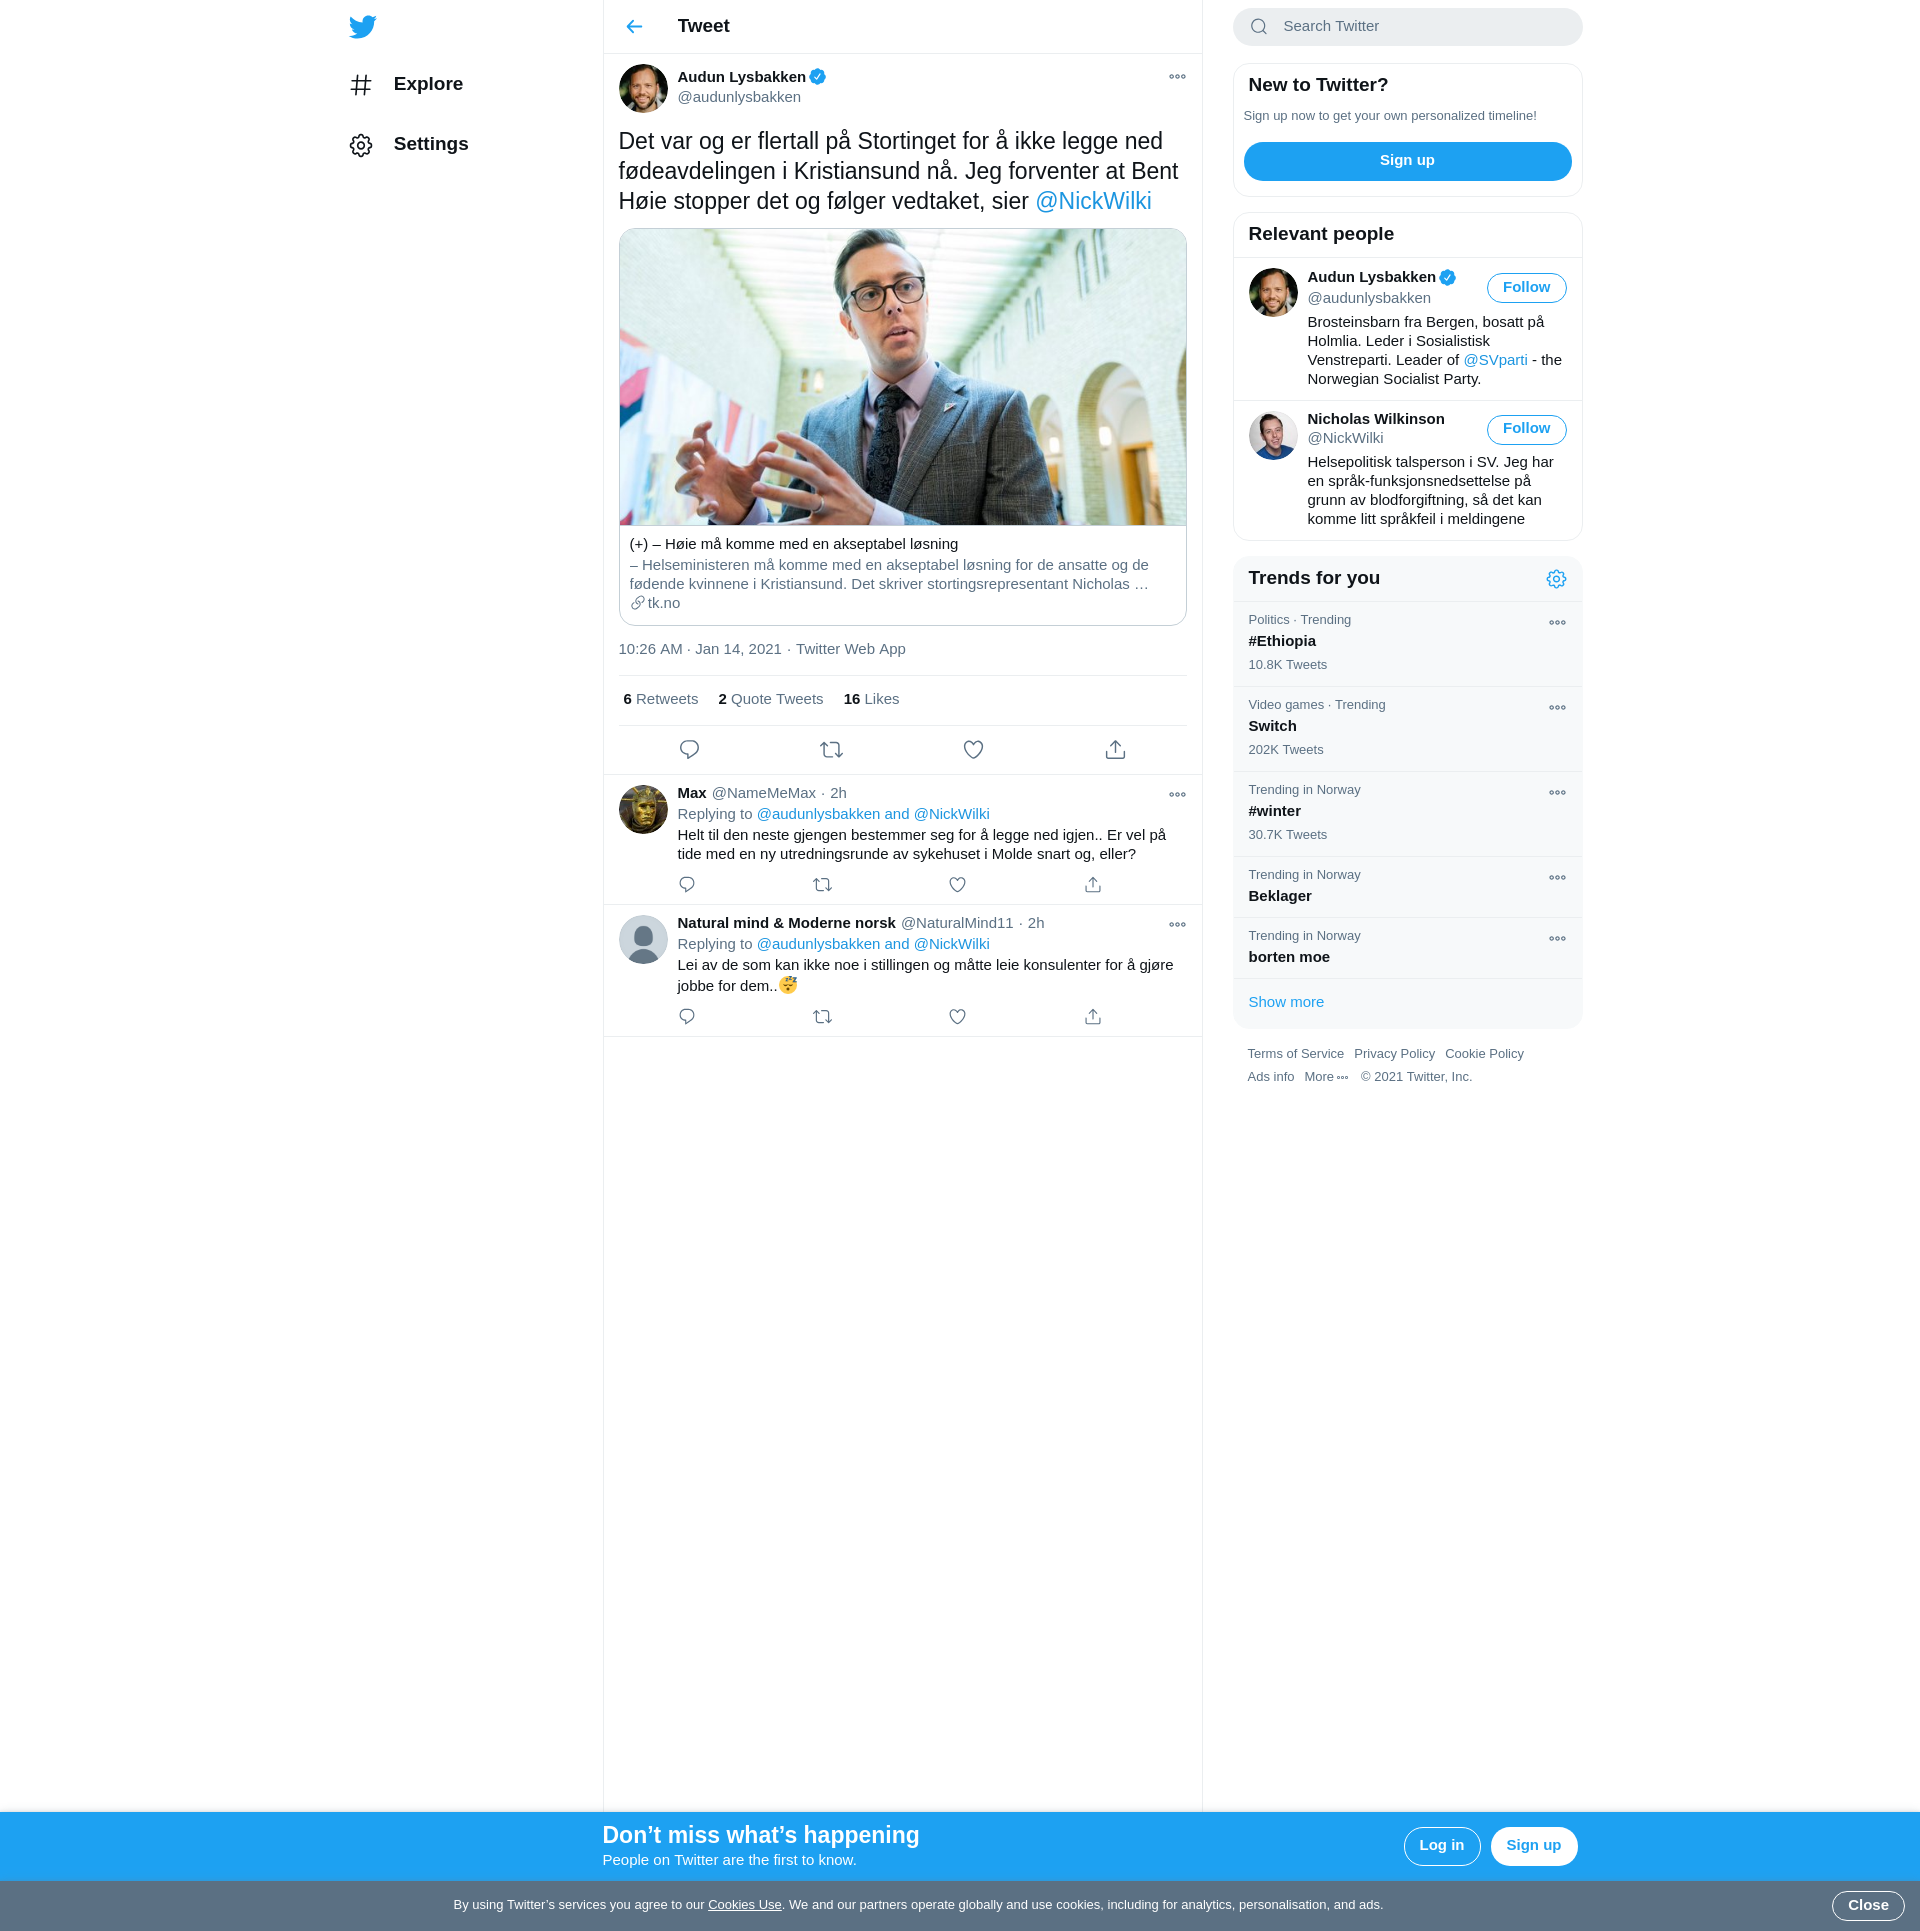
Task: Like Natural mind's reply
Action: (957, 1017)
